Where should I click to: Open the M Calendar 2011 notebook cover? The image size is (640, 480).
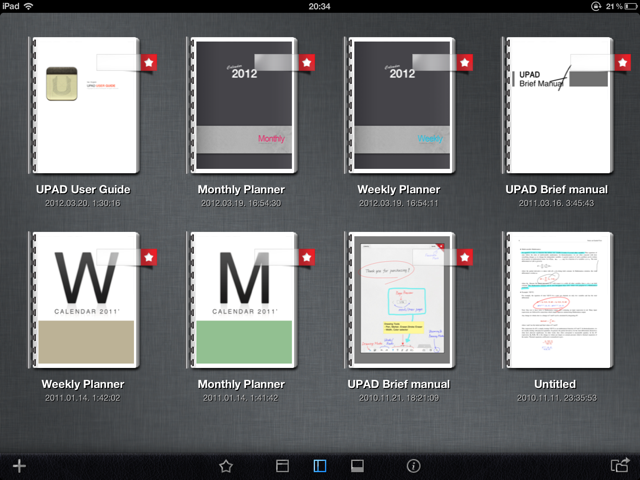(x=242, y=300)
